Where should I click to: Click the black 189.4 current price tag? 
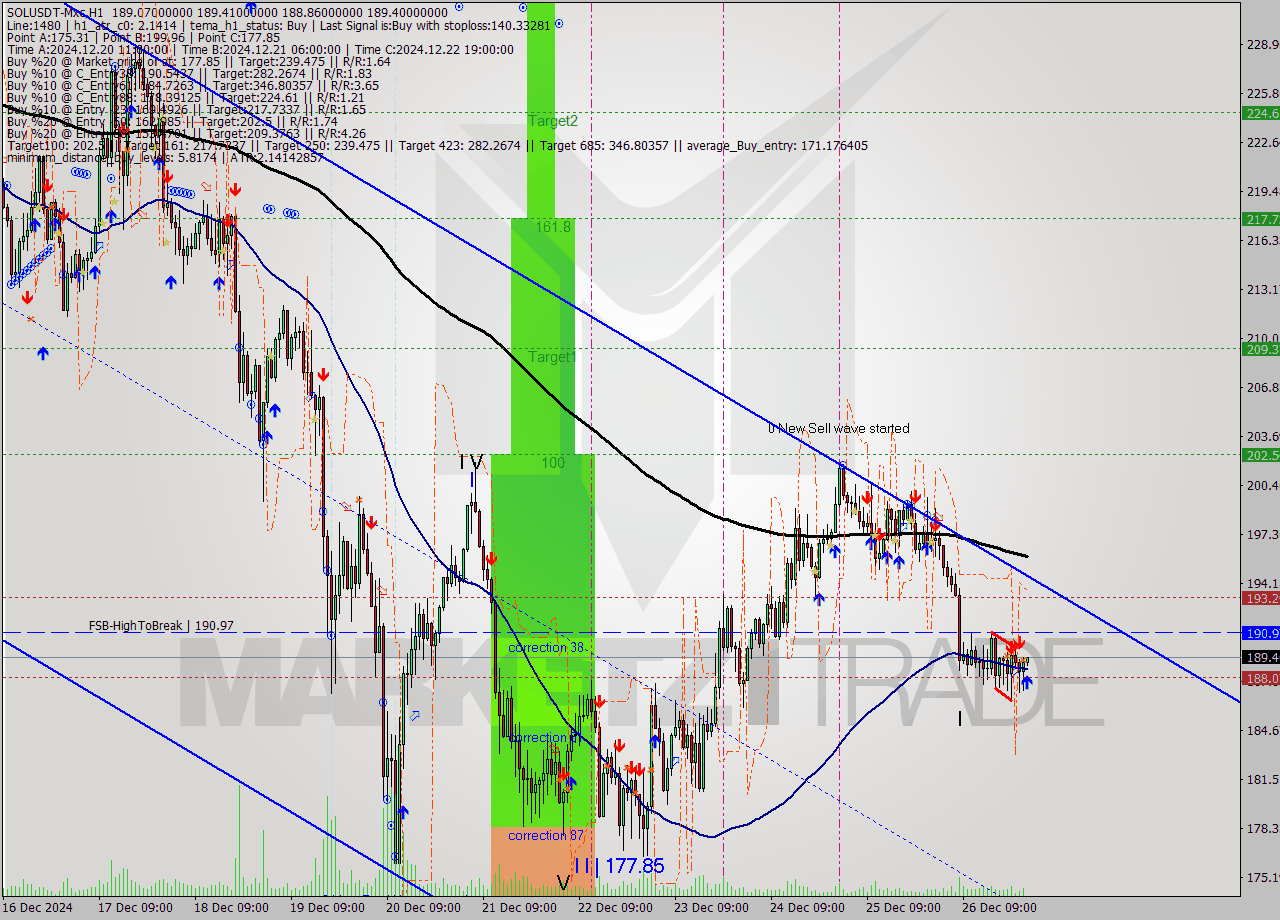click(1260, 657)
